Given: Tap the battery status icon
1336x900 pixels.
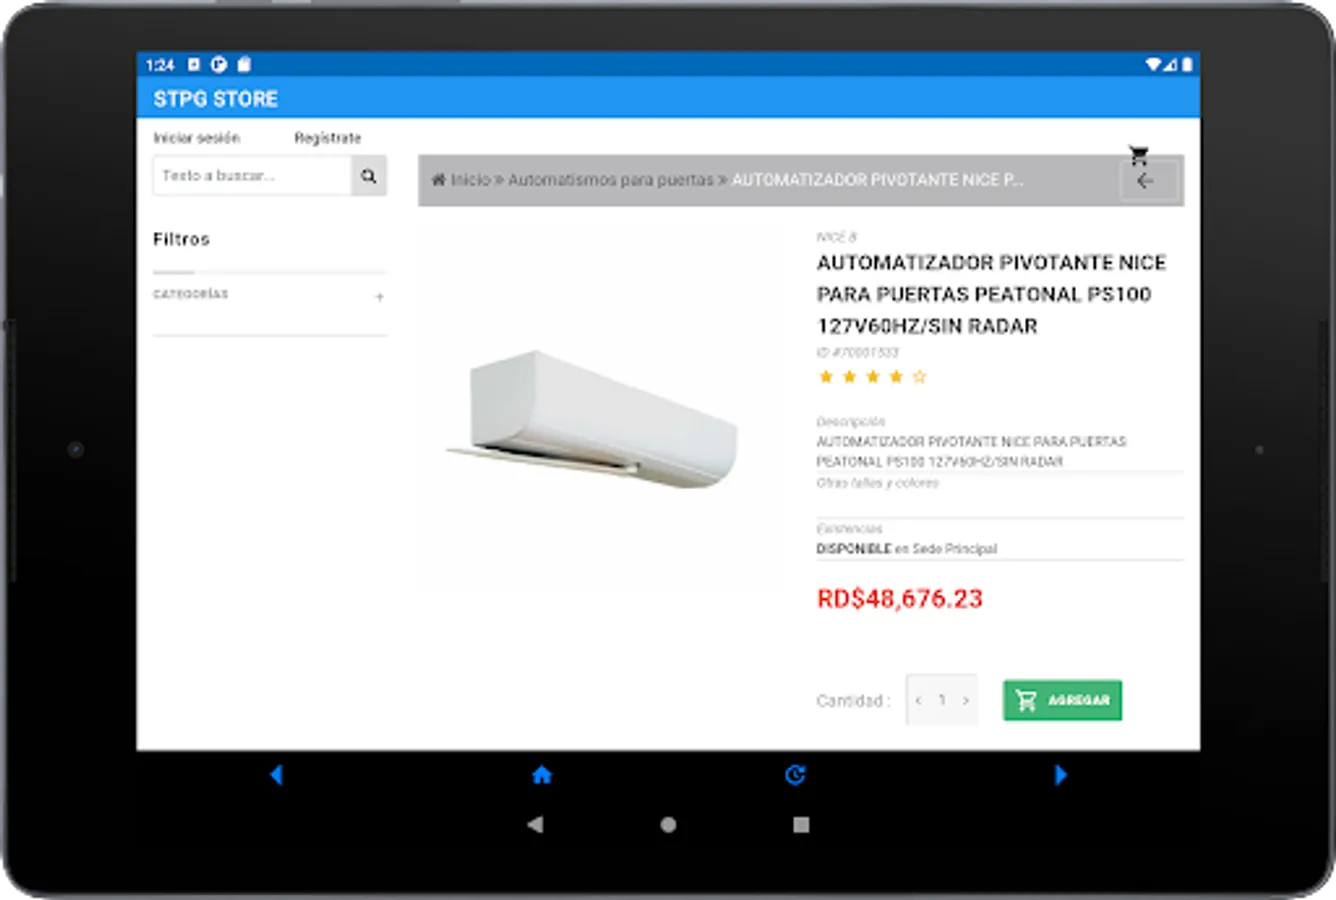Looking at the screenshot, I should click(x=1187, y=64).
